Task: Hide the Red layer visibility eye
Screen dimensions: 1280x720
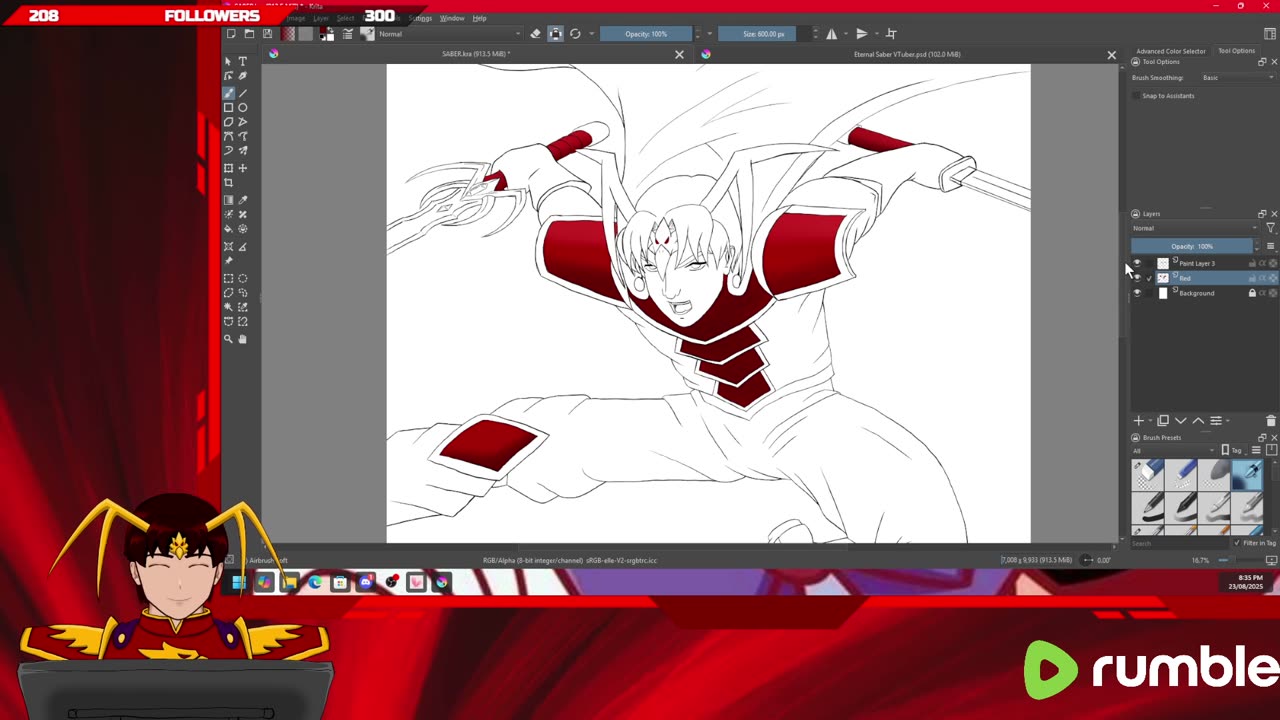Action: [1137, 278]
